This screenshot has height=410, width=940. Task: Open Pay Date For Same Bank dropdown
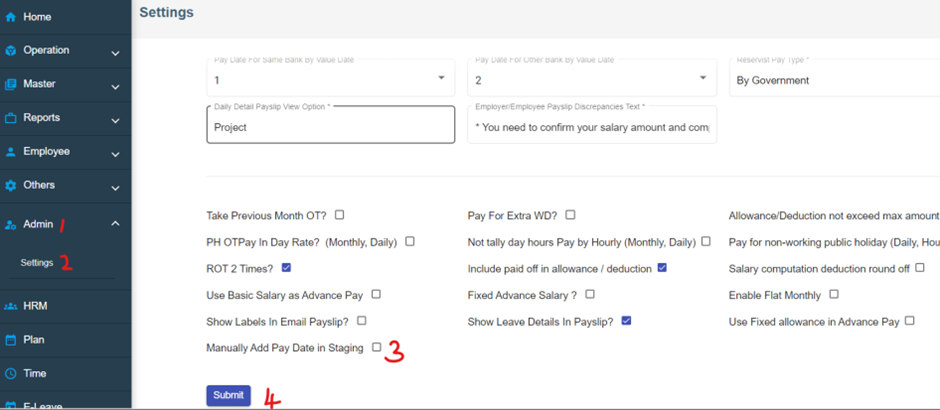tap(442, 79)
